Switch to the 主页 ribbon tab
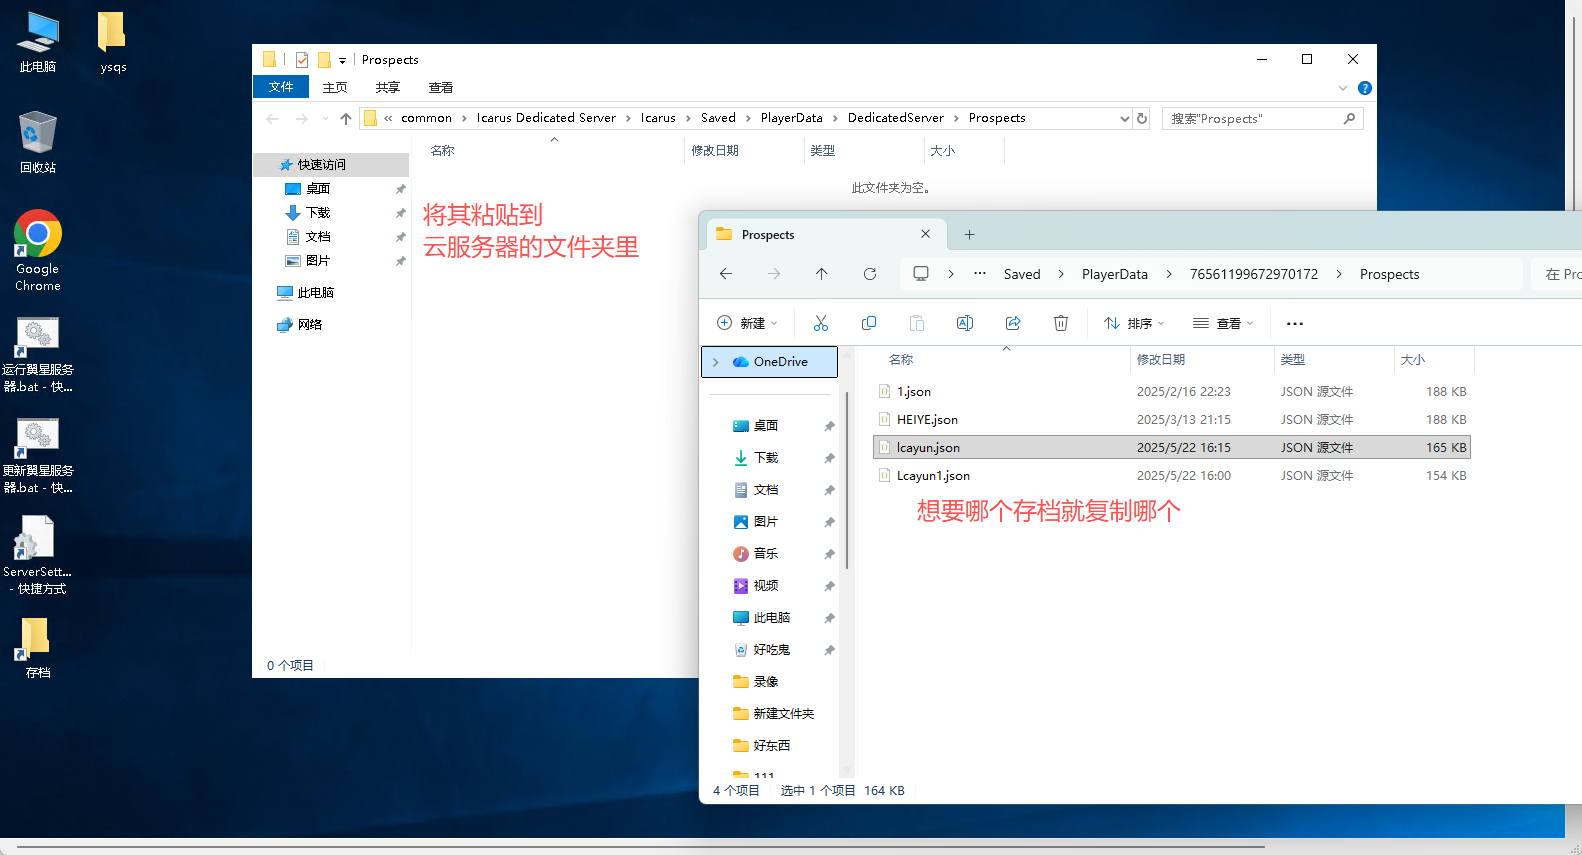 [335, 88]
